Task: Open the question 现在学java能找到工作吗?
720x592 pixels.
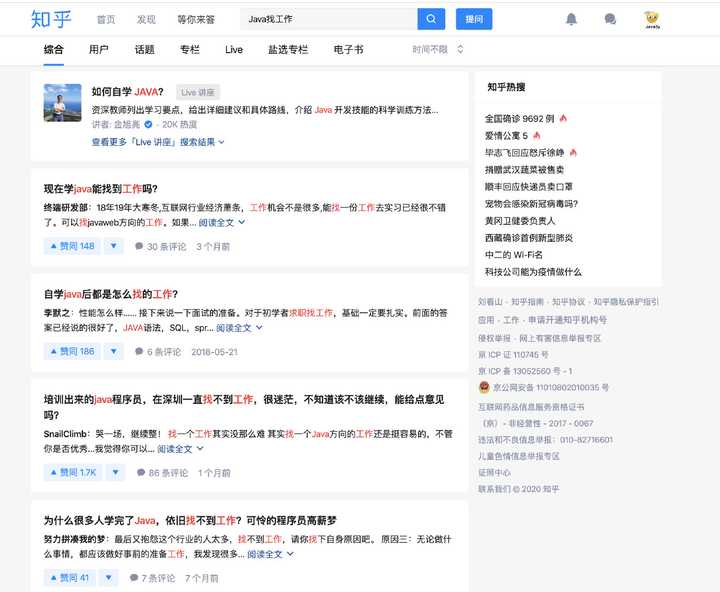Action: (101, 189)
